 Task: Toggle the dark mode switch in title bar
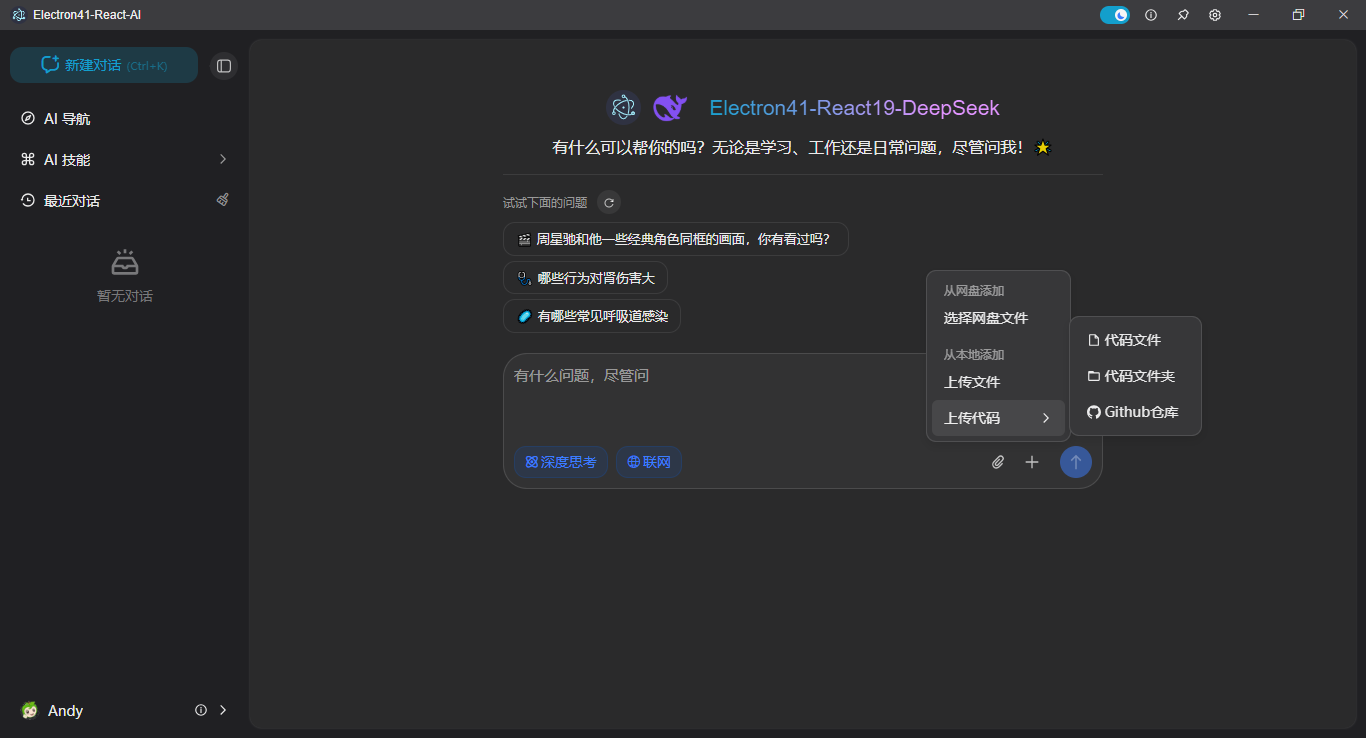(x=1115, y=15)
